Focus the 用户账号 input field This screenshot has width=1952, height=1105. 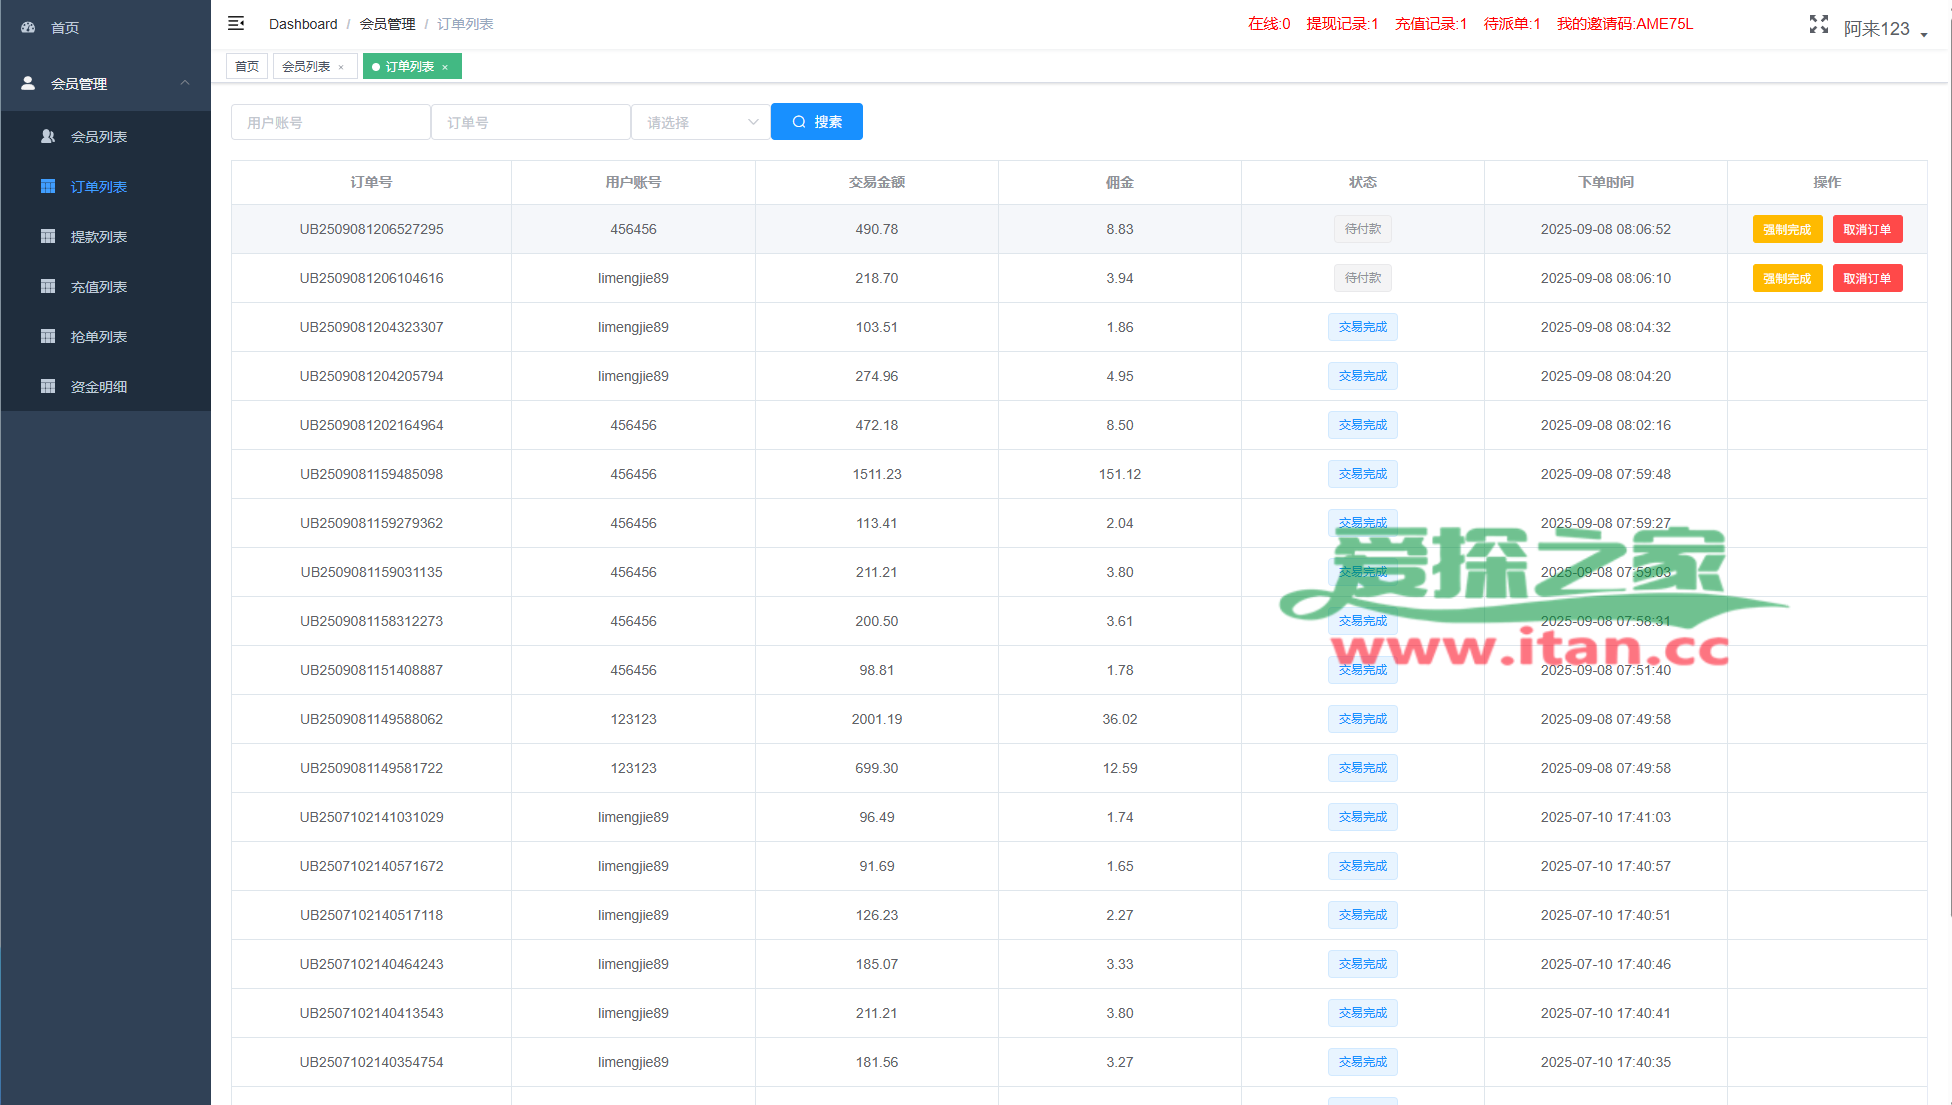[330, 122]
